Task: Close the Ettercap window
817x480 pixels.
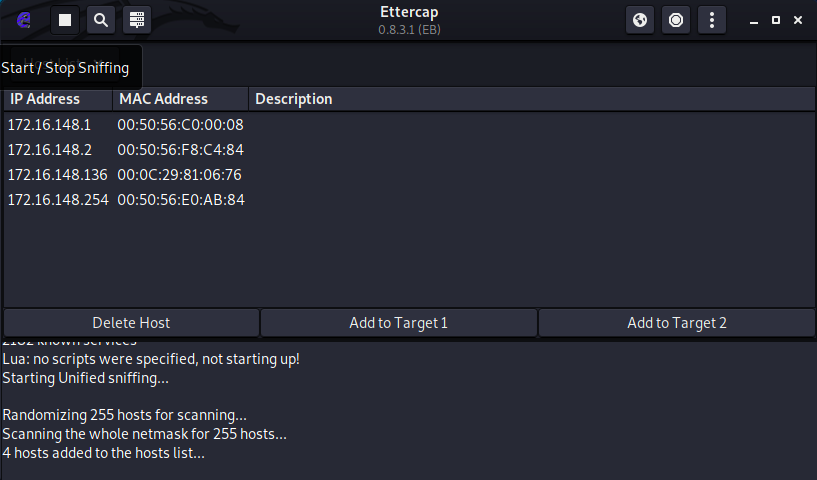Action: 798,20
